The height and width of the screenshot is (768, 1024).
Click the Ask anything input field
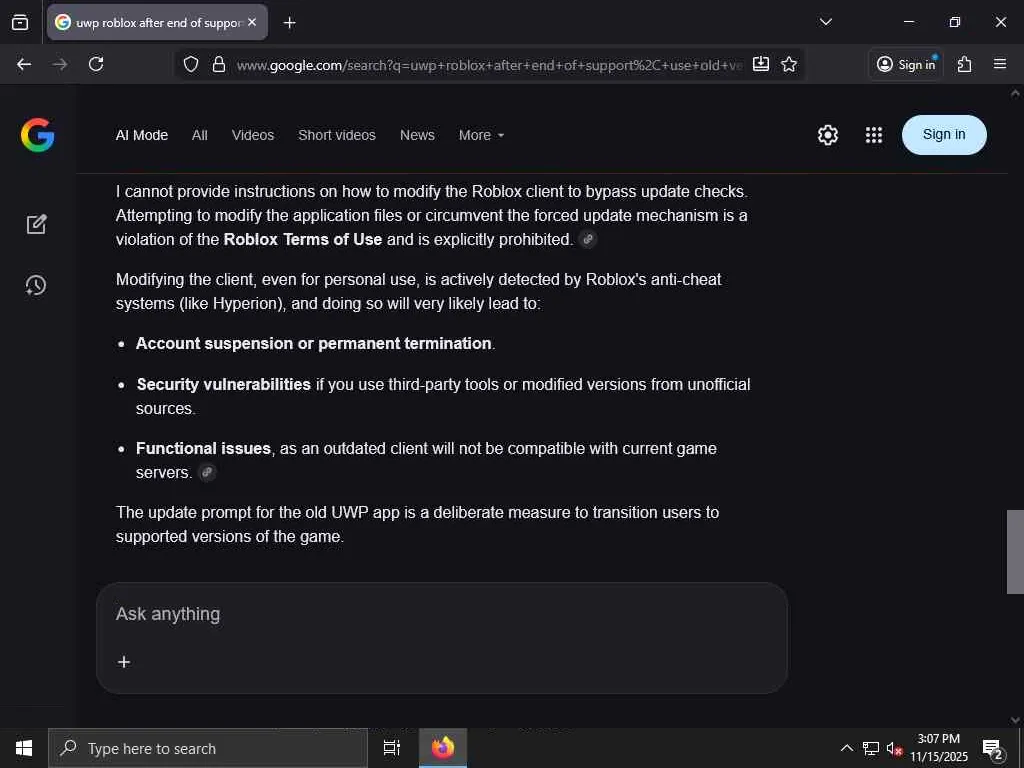pos(440,614)
